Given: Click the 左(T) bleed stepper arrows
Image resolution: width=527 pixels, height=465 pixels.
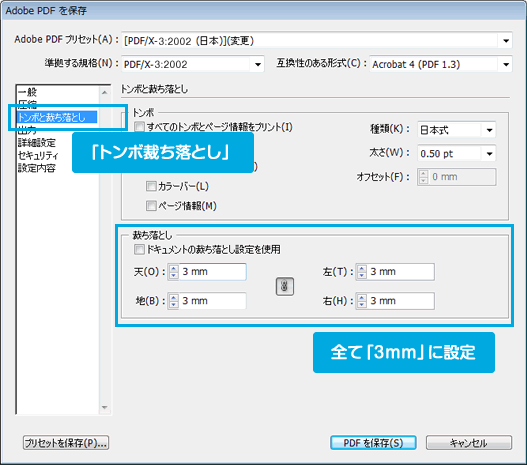Looking at the screenshot, I should point(362,271).
